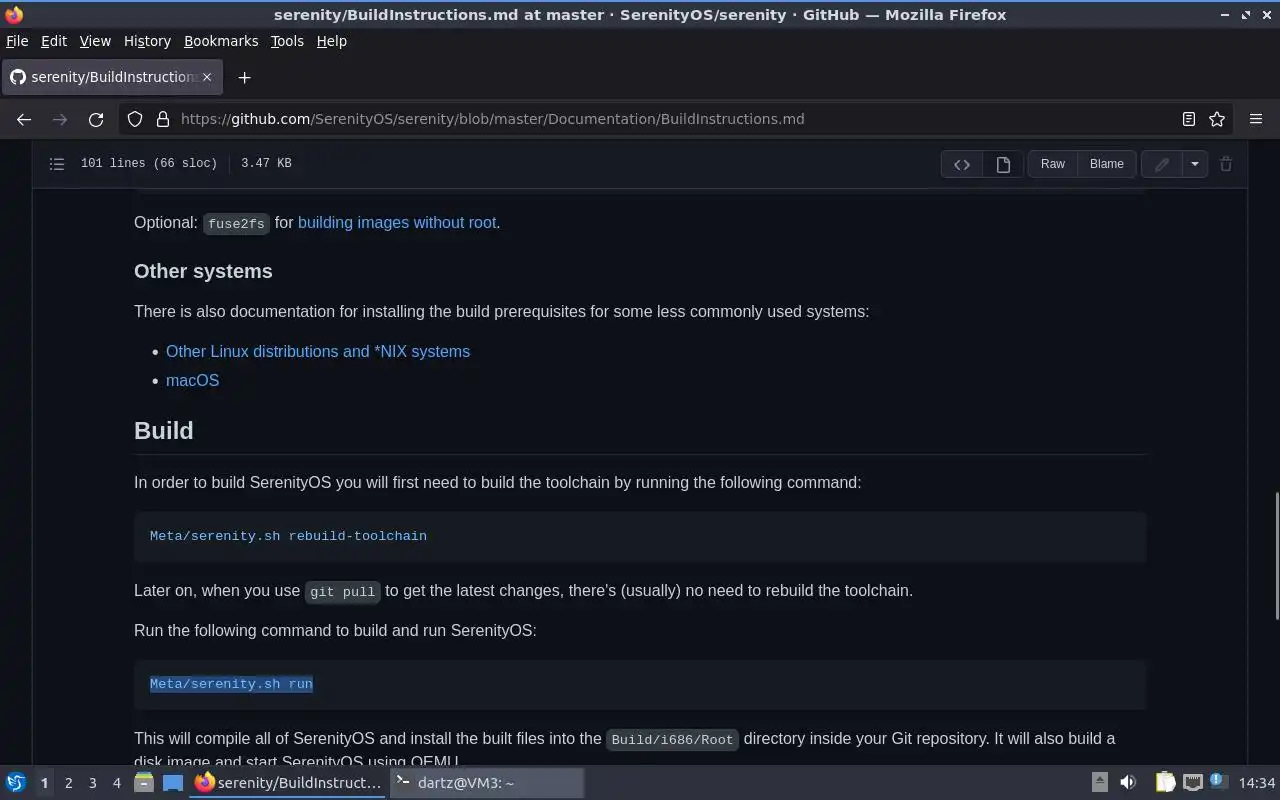The height and width of the screenshot is (800, 1280).
Task: Click the 'Other systems' heading
Action: click(x=203, y=271)
